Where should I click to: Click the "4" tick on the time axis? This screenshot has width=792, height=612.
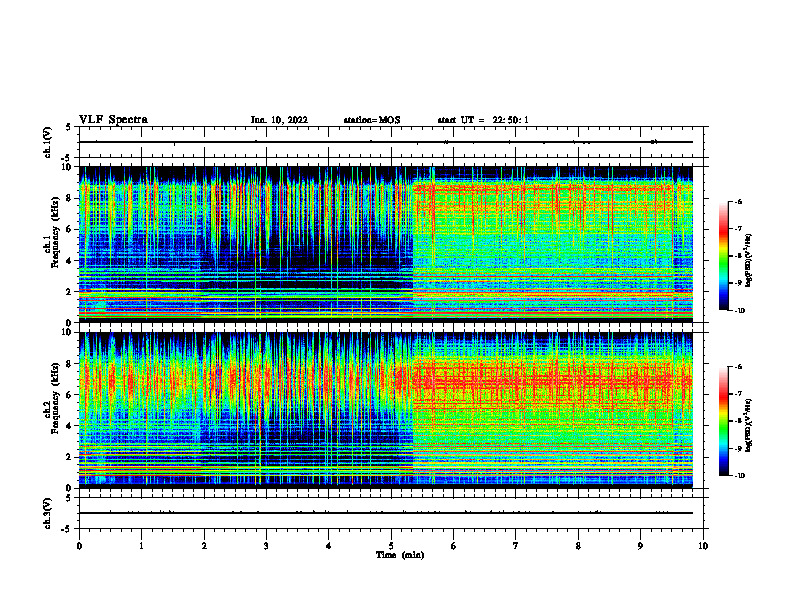click(x=329, y=546)
